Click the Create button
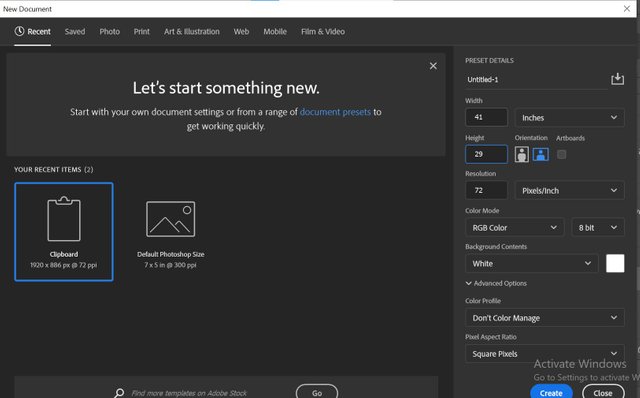Image resolution: width=640 pixels, height=398 pixels. point(551,392)
